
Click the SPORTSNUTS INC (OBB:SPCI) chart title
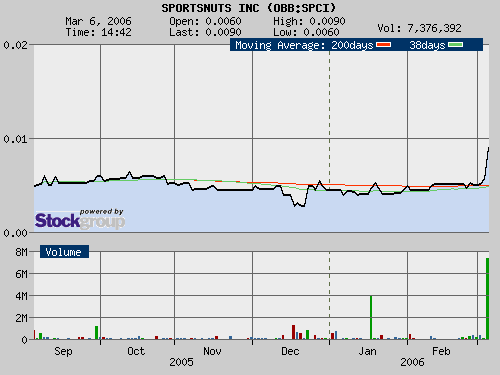249,8
